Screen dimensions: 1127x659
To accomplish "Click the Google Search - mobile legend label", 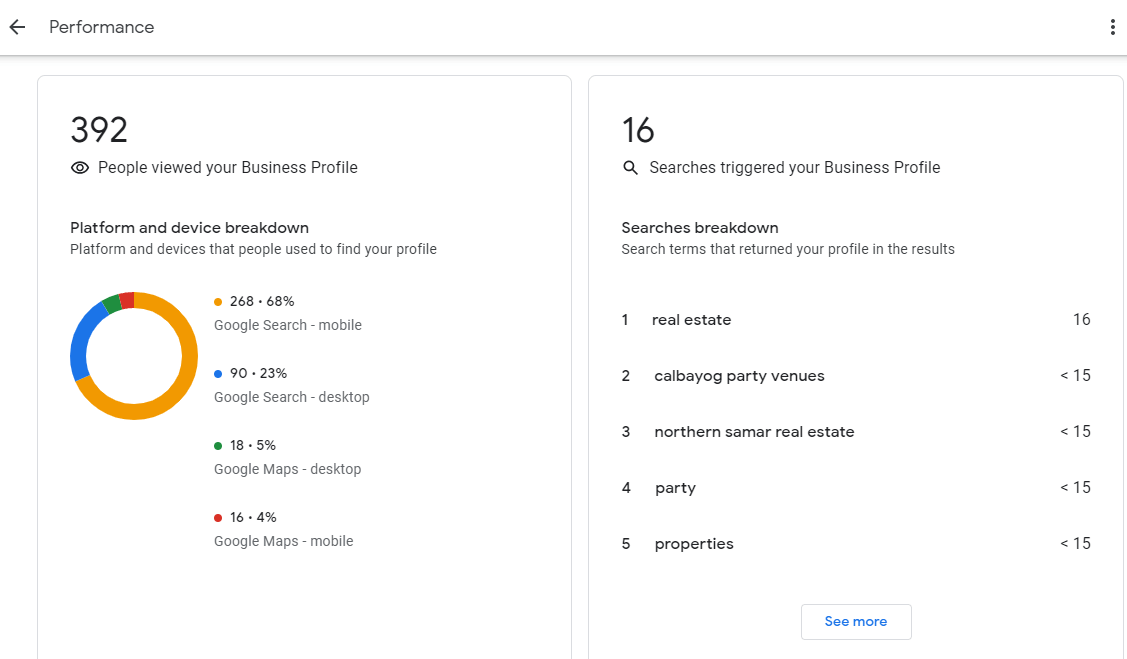I will tap(288, 325).
